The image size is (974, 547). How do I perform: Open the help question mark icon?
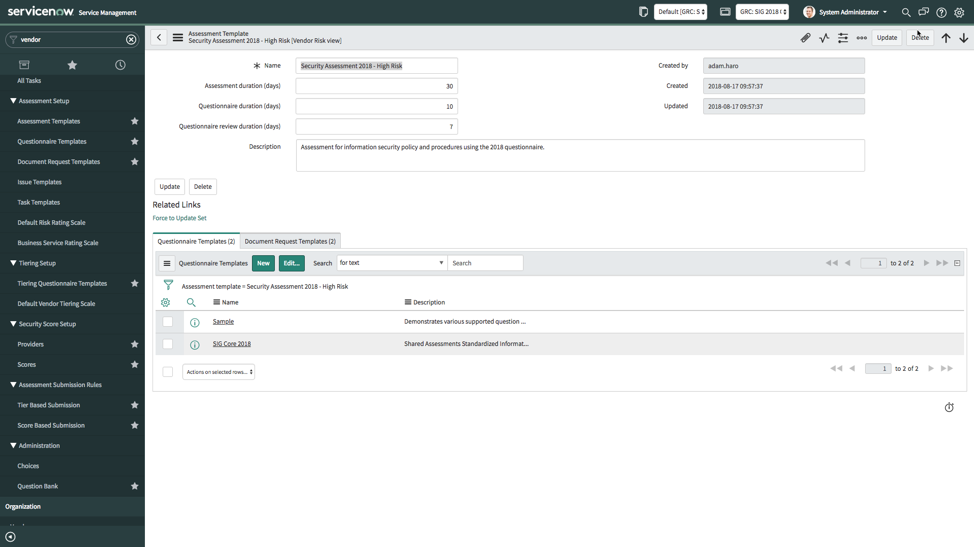coord(942,12)
